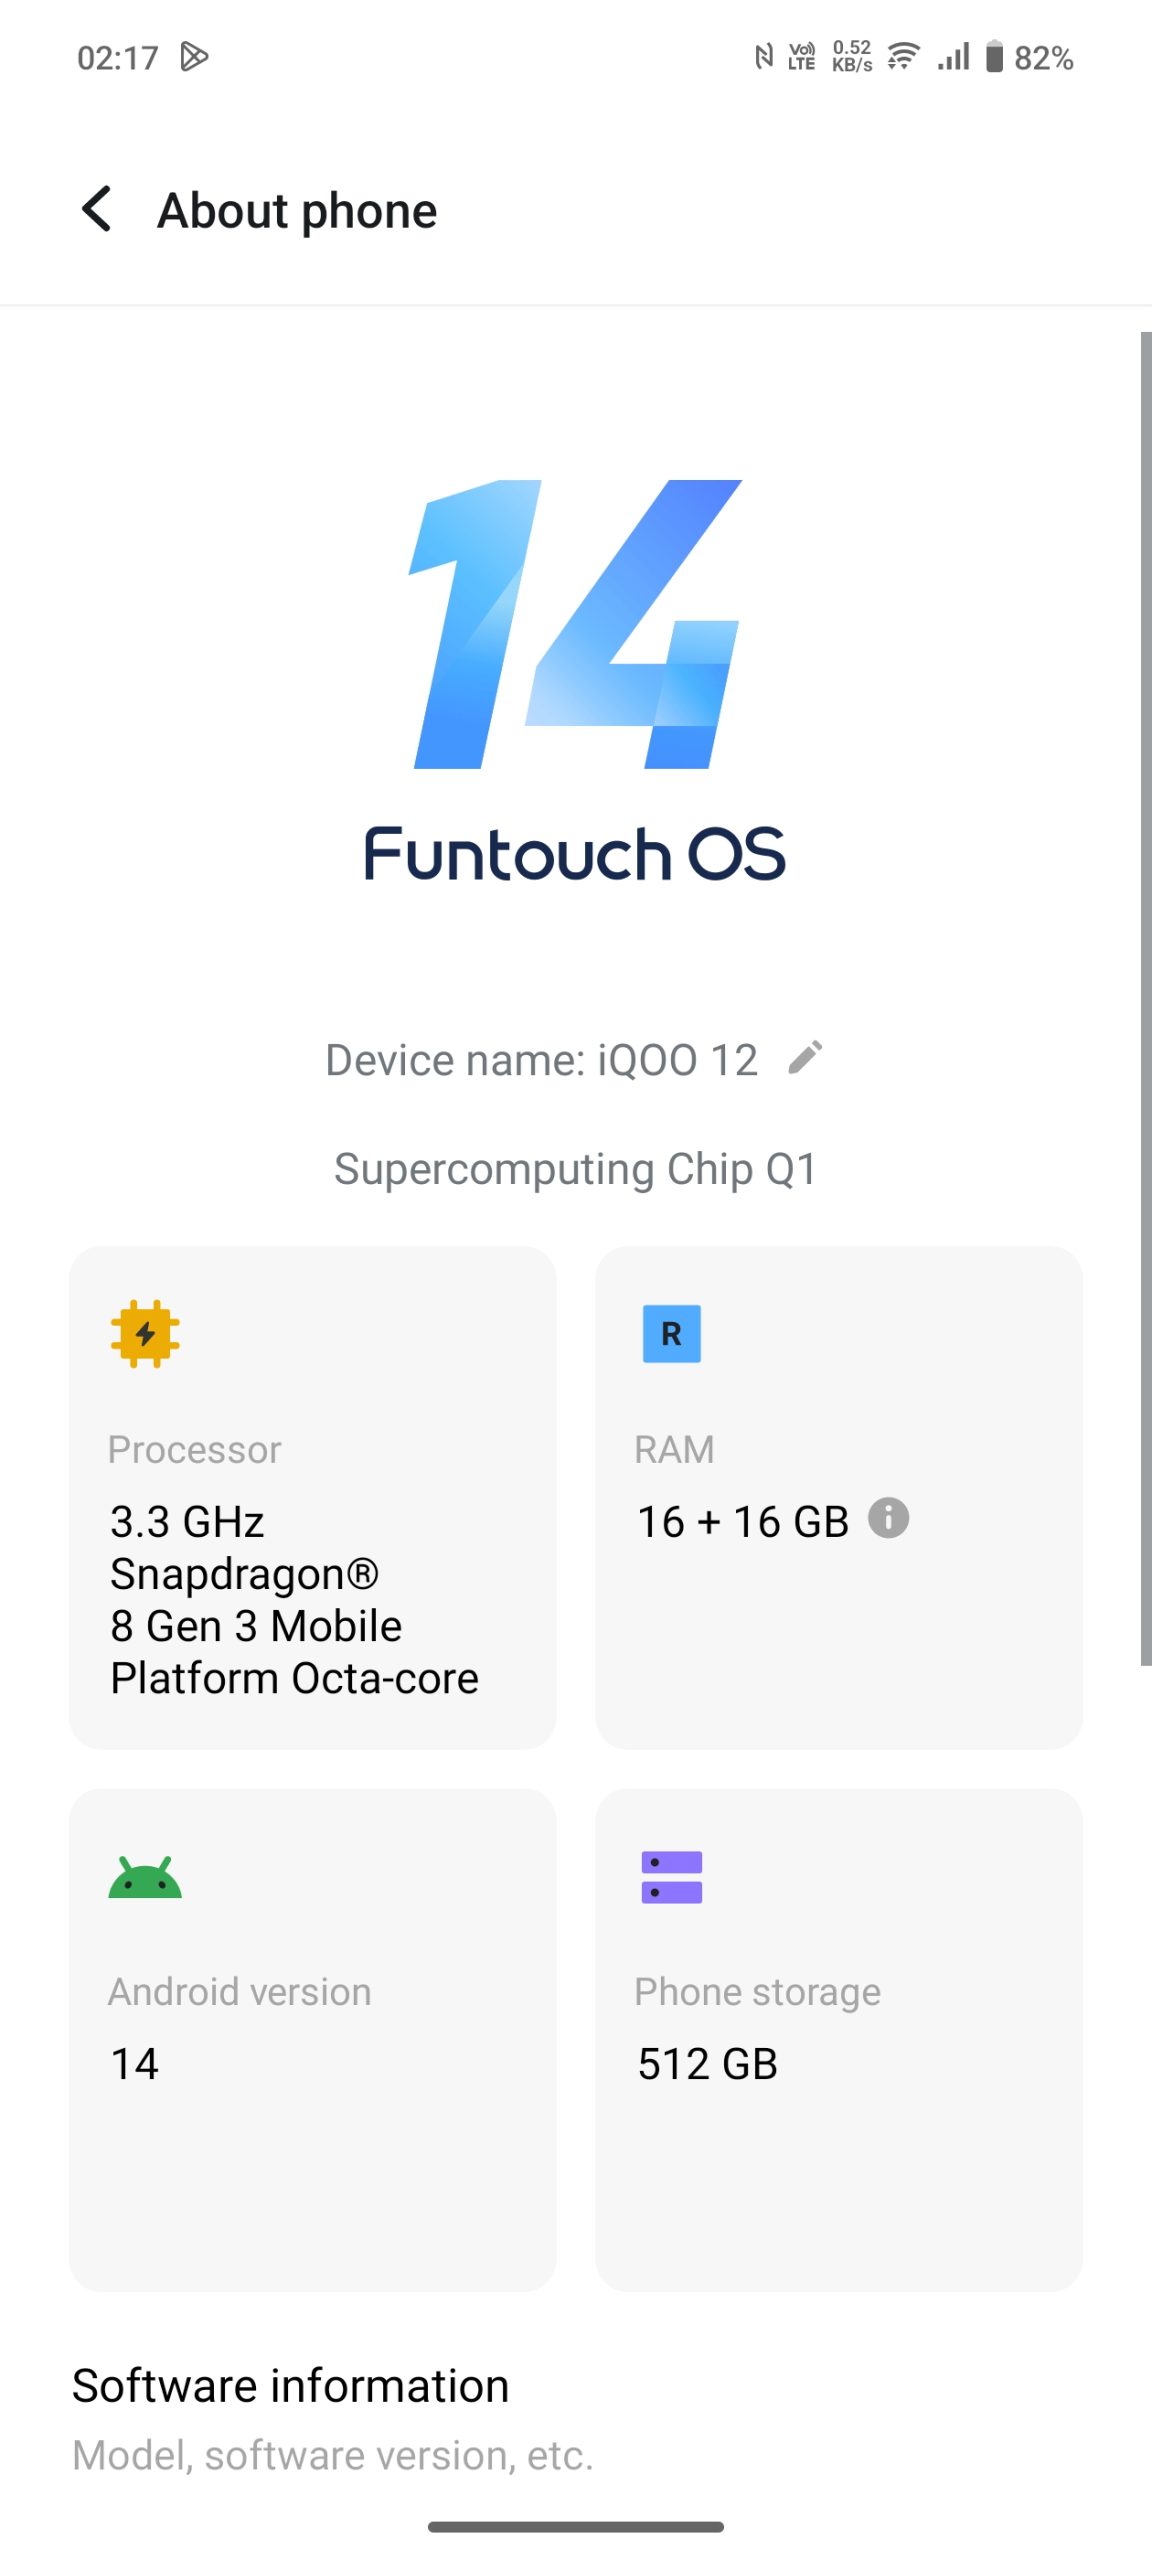Tap the Funtouch OS 14 logo
Screen dimensions: 1152x2560
[x=575, y=680]
